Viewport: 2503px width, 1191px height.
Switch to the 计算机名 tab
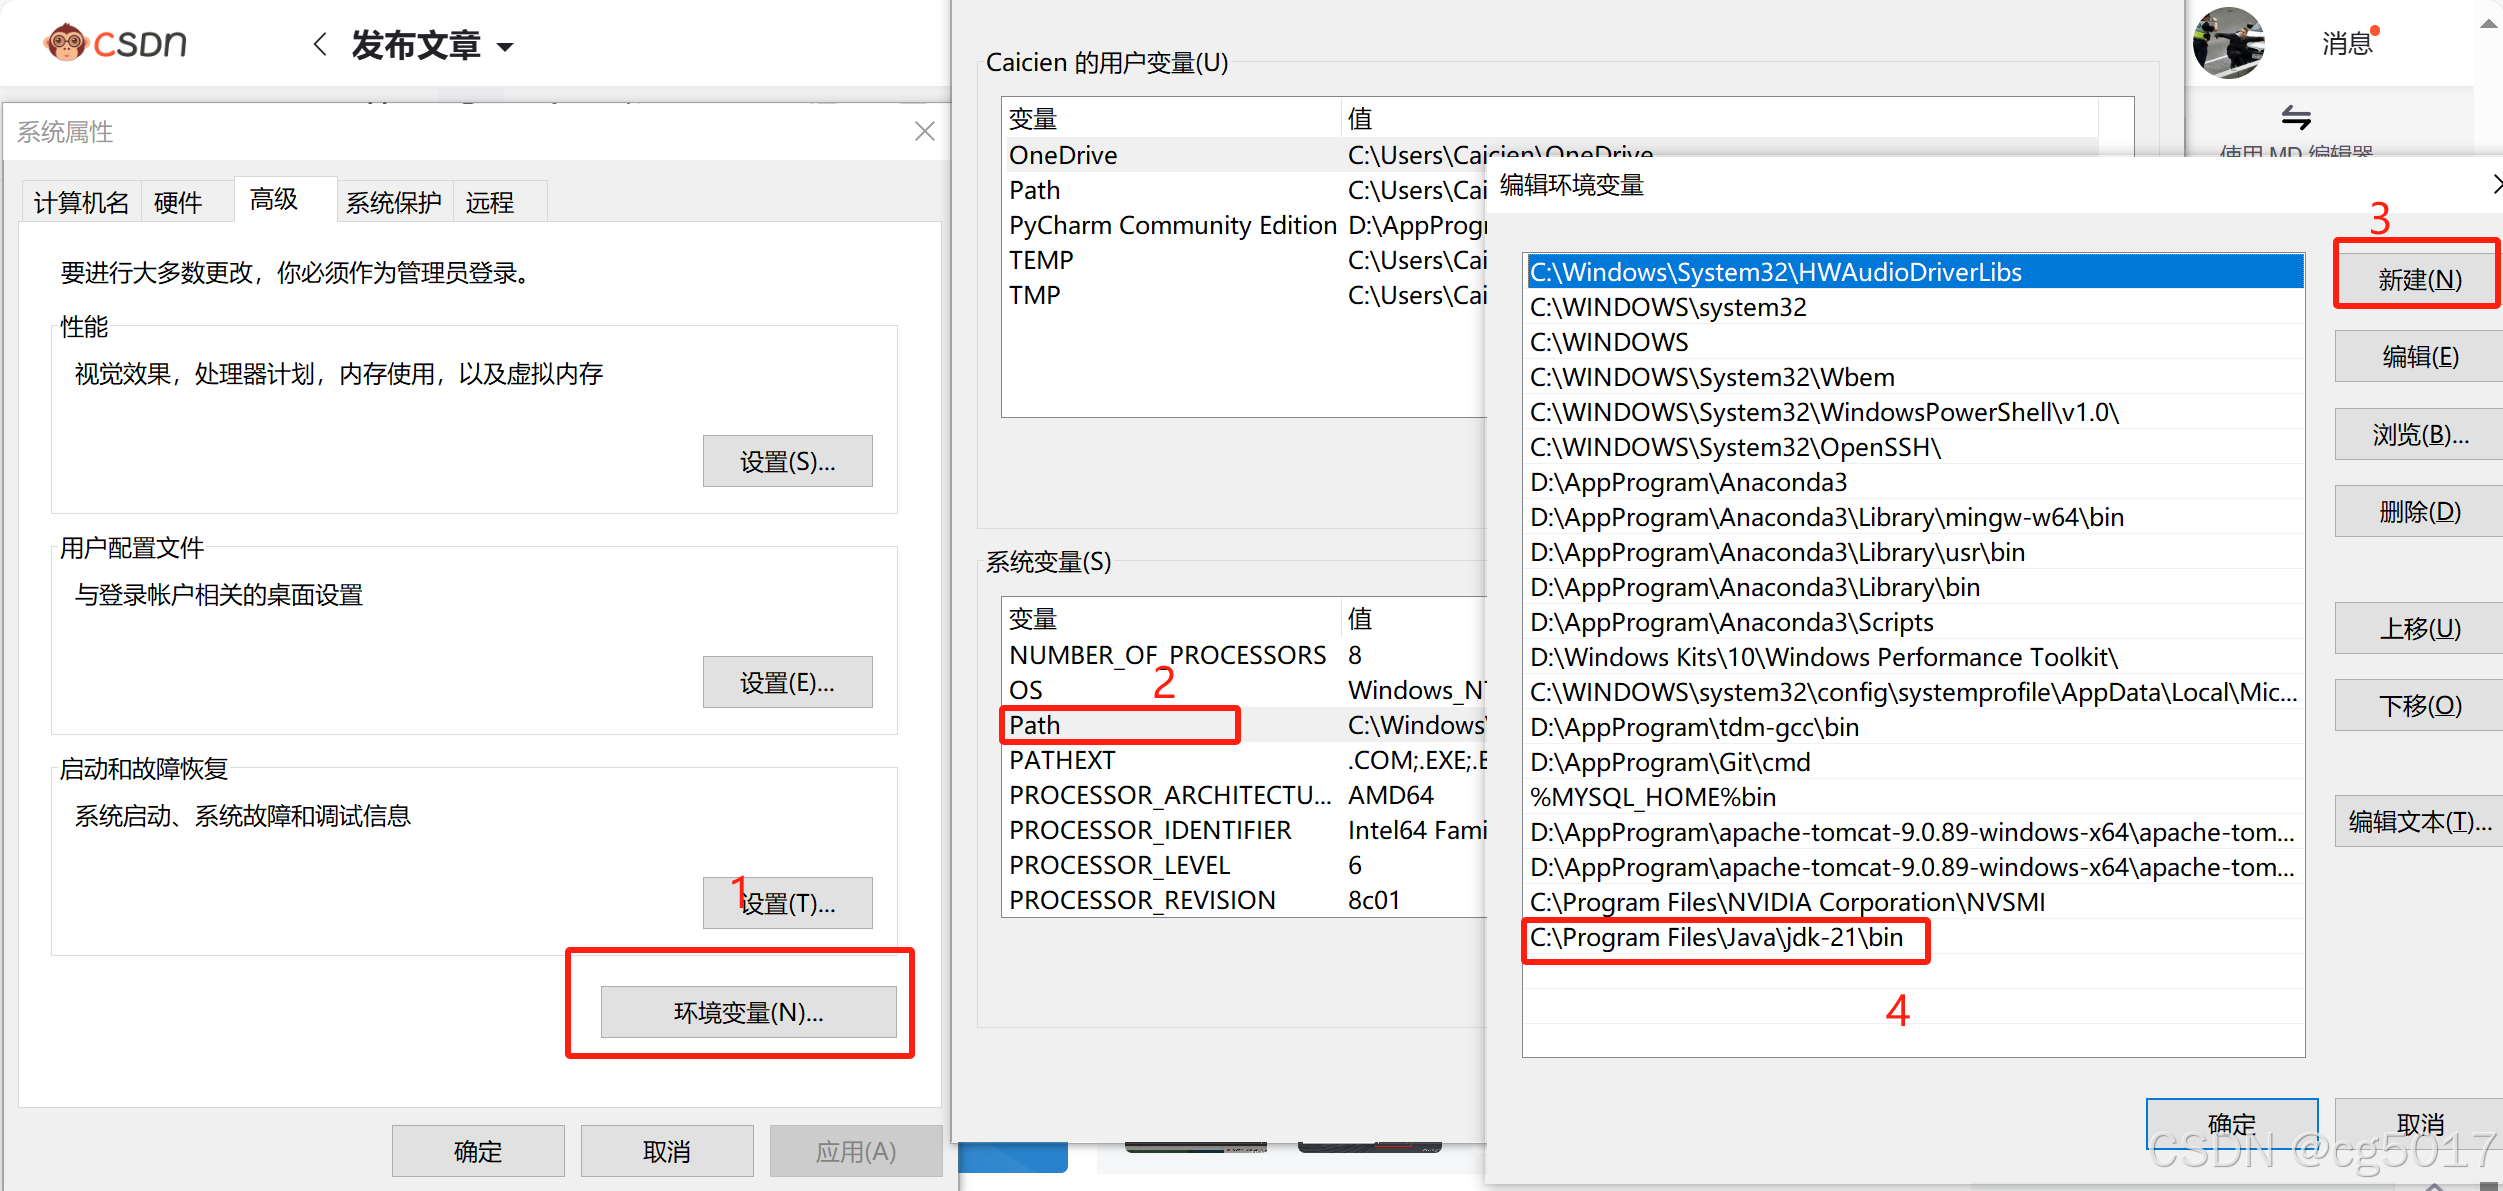pos(81,202)
